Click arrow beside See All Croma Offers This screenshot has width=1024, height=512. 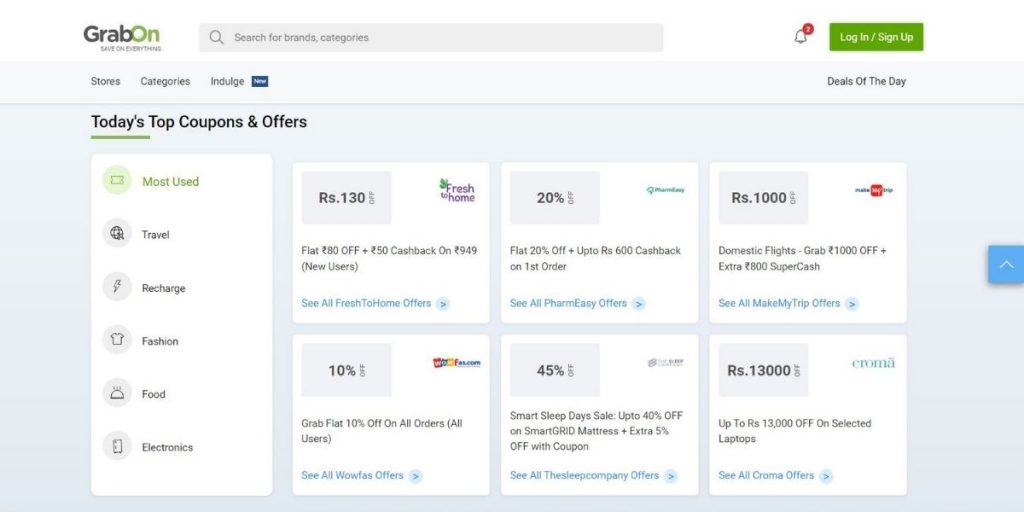[826, 476]
